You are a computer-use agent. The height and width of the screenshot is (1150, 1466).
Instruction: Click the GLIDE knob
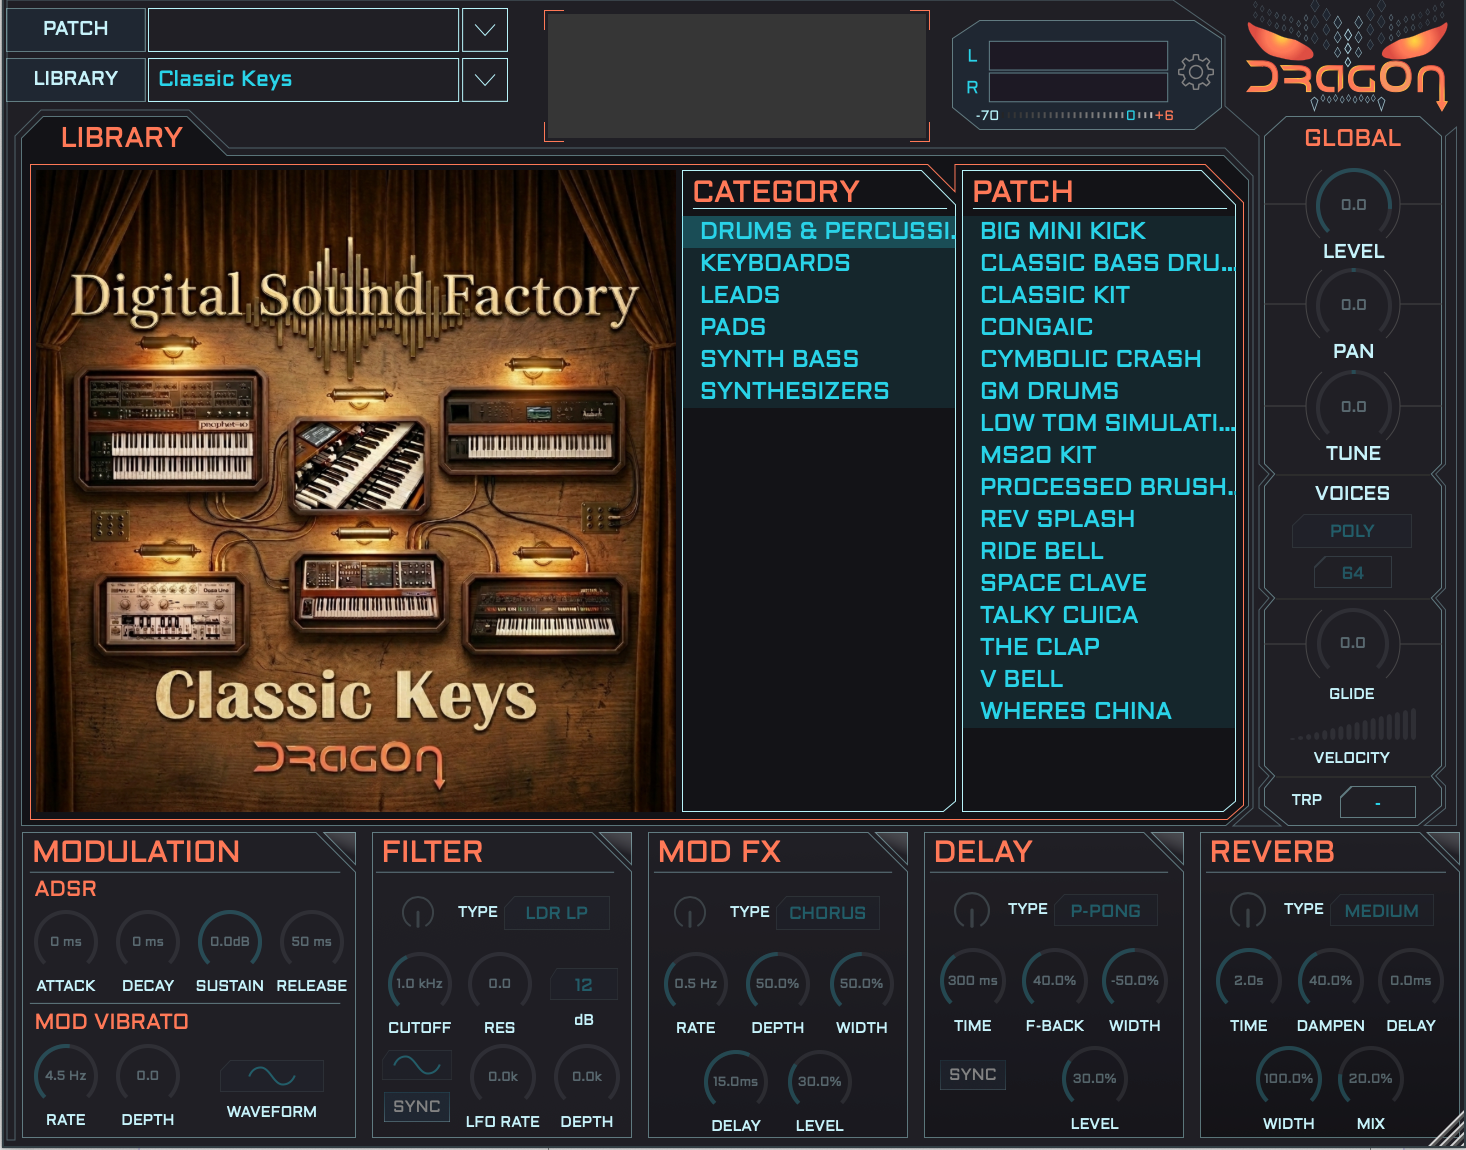1352,643
